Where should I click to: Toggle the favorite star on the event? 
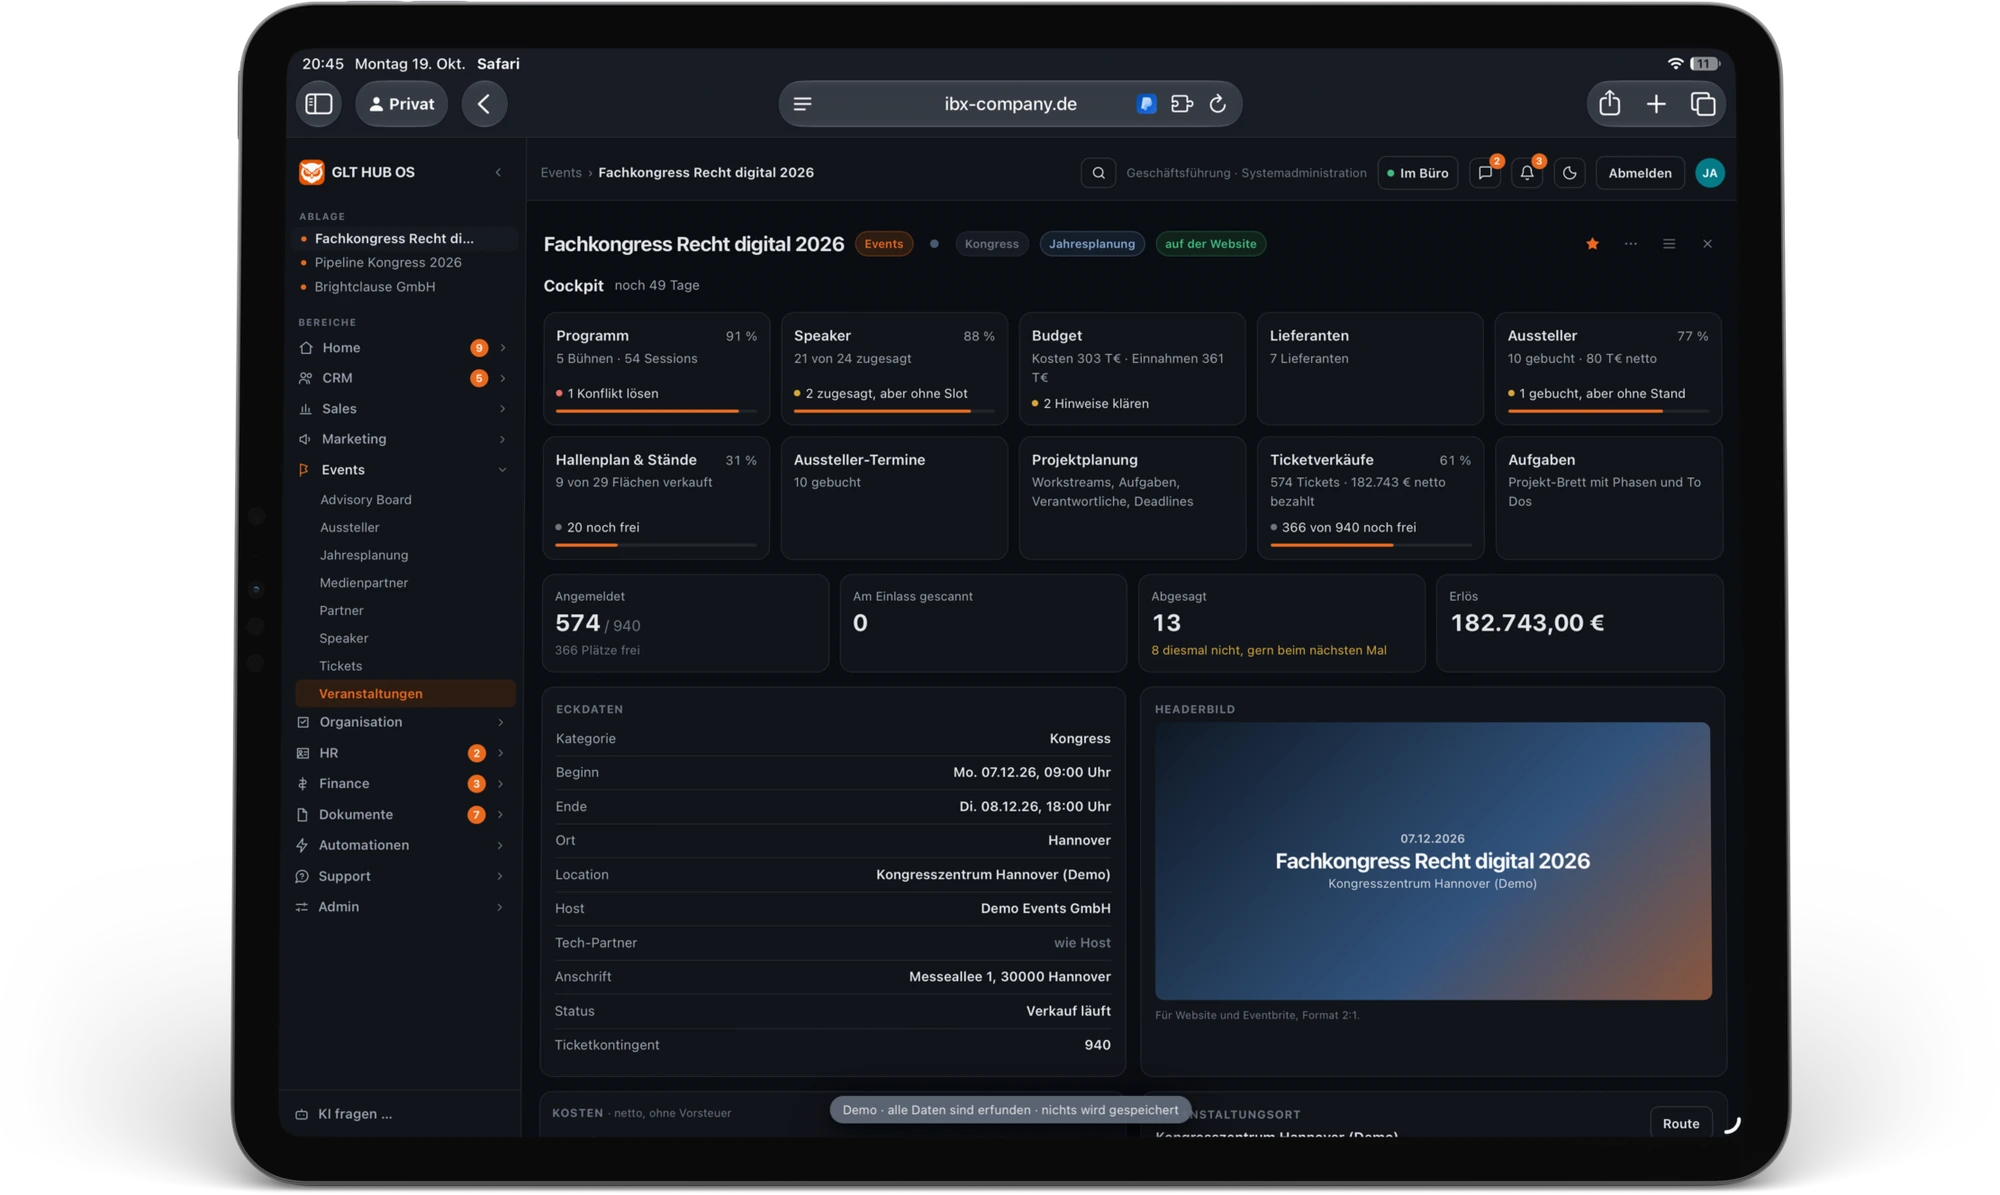(1592, 244)
